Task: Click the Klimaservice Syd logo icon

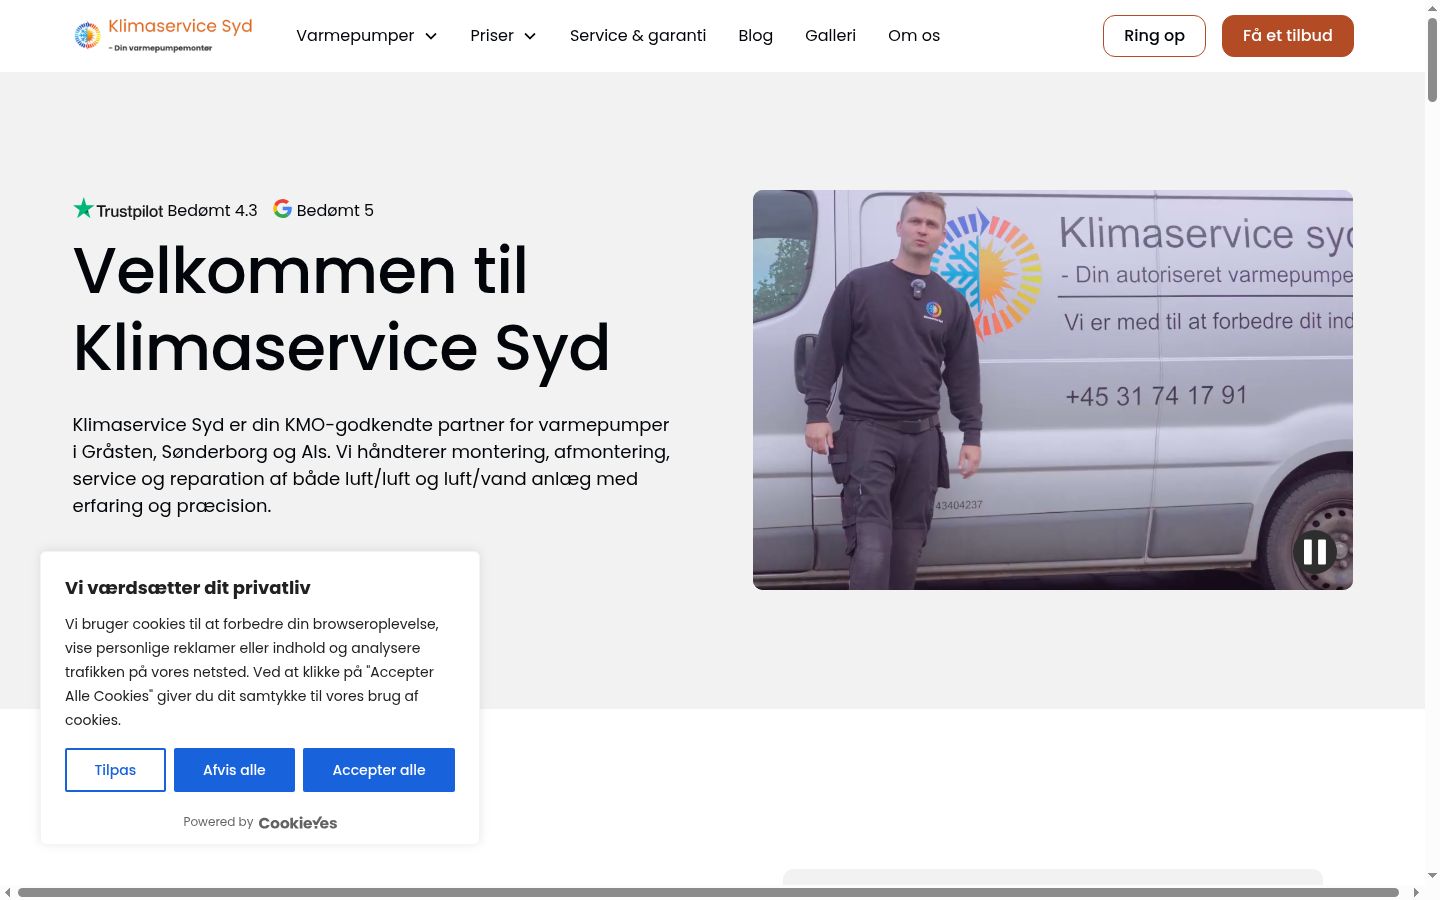Action: (x=88, y=35)
